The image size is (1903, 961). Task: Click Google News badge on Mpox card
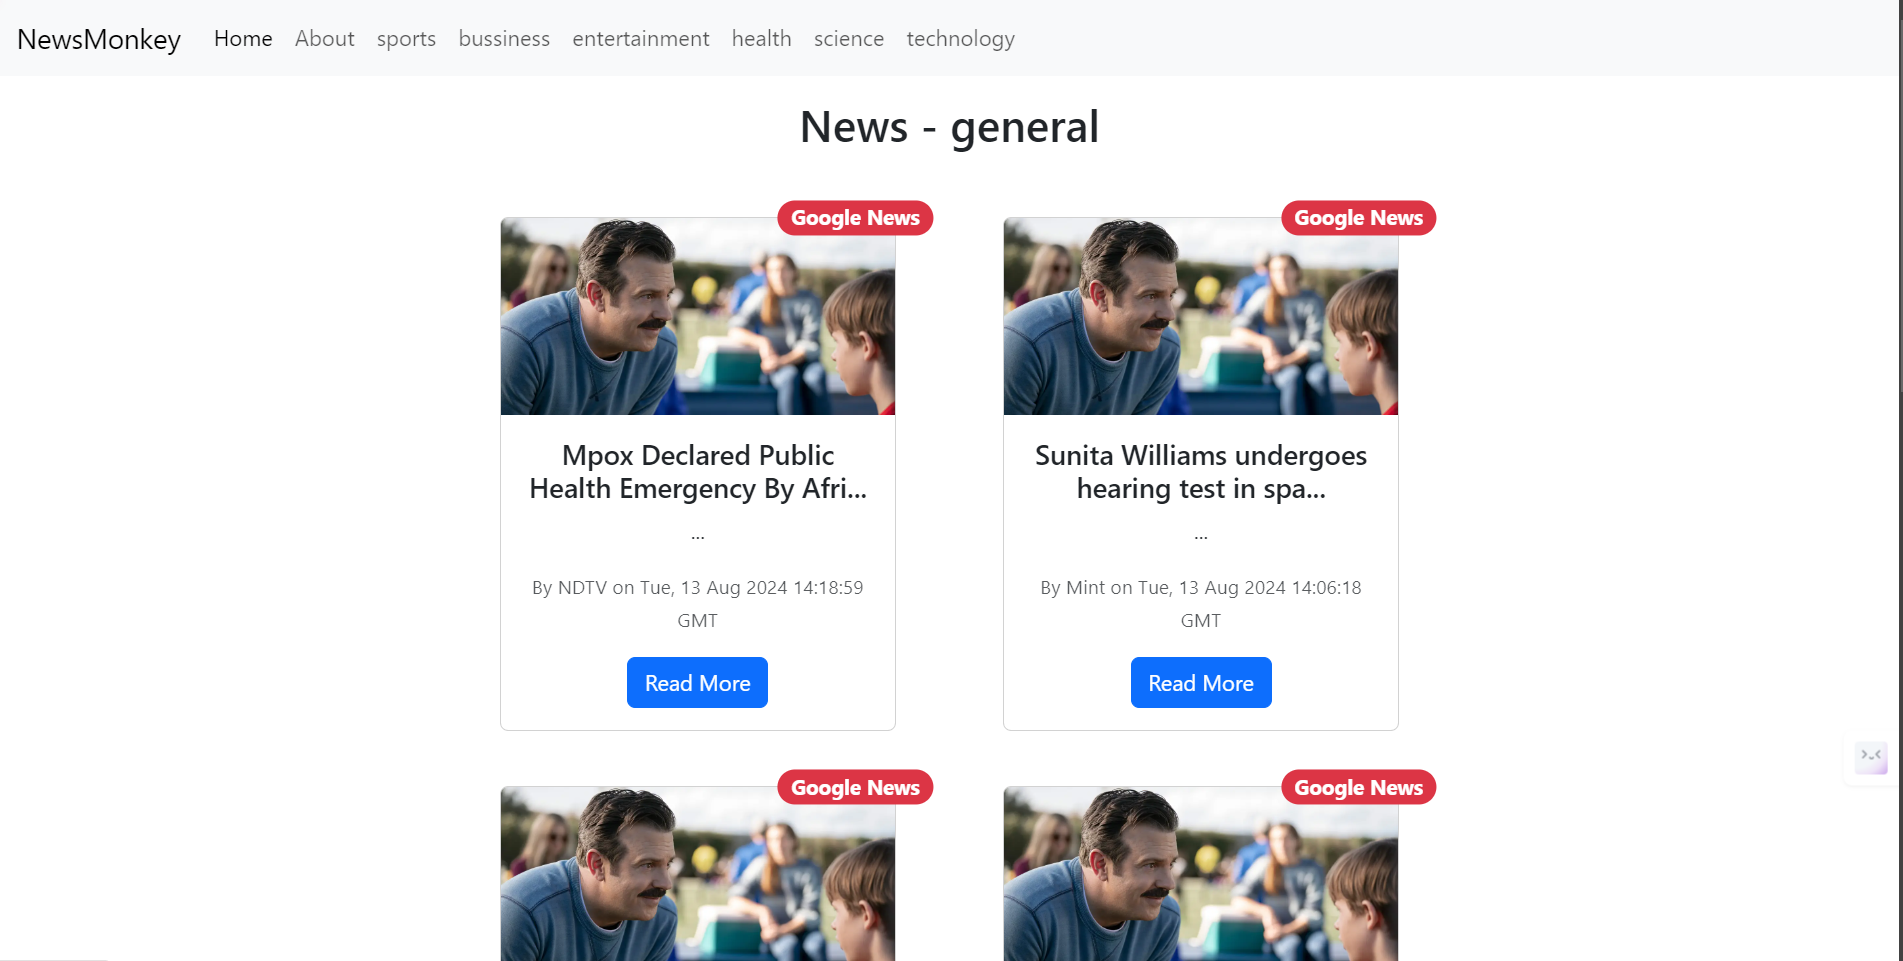pos(855,218)
